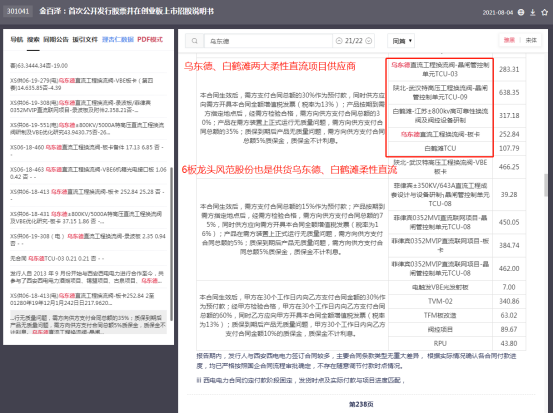Viewport: 553px width, 414px height.
Task: Click the 21/22 match counter
Action: click(354, 41)
